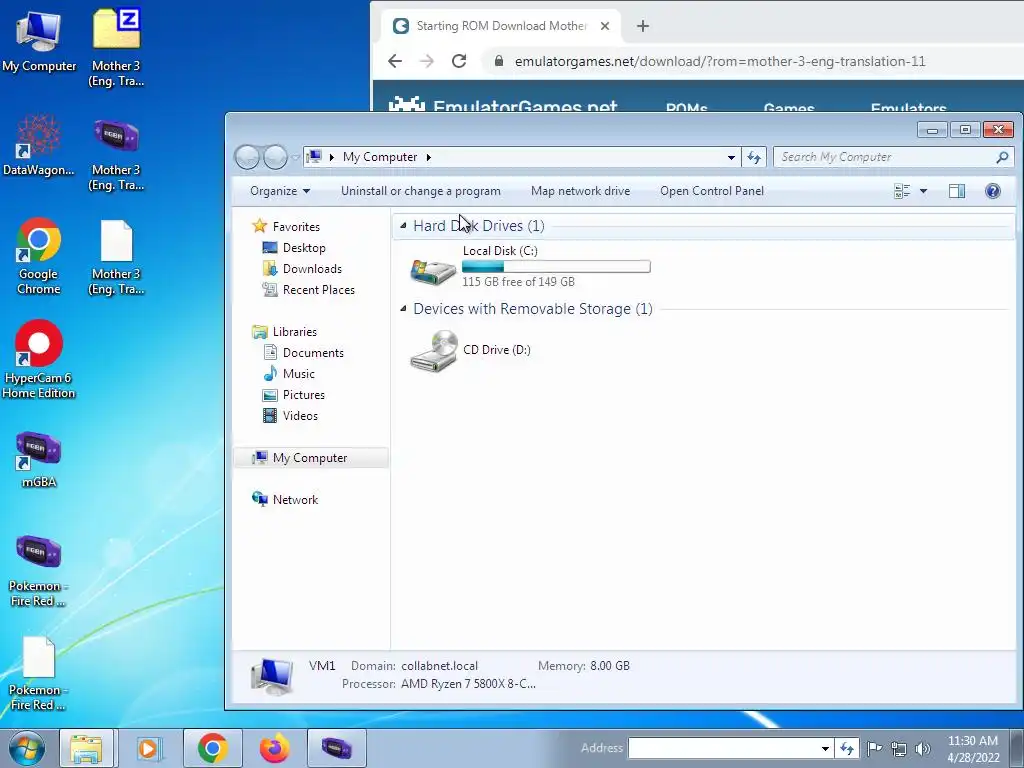Click Explorer forward navigation button
1024x768 pixels.
[275, 157]
